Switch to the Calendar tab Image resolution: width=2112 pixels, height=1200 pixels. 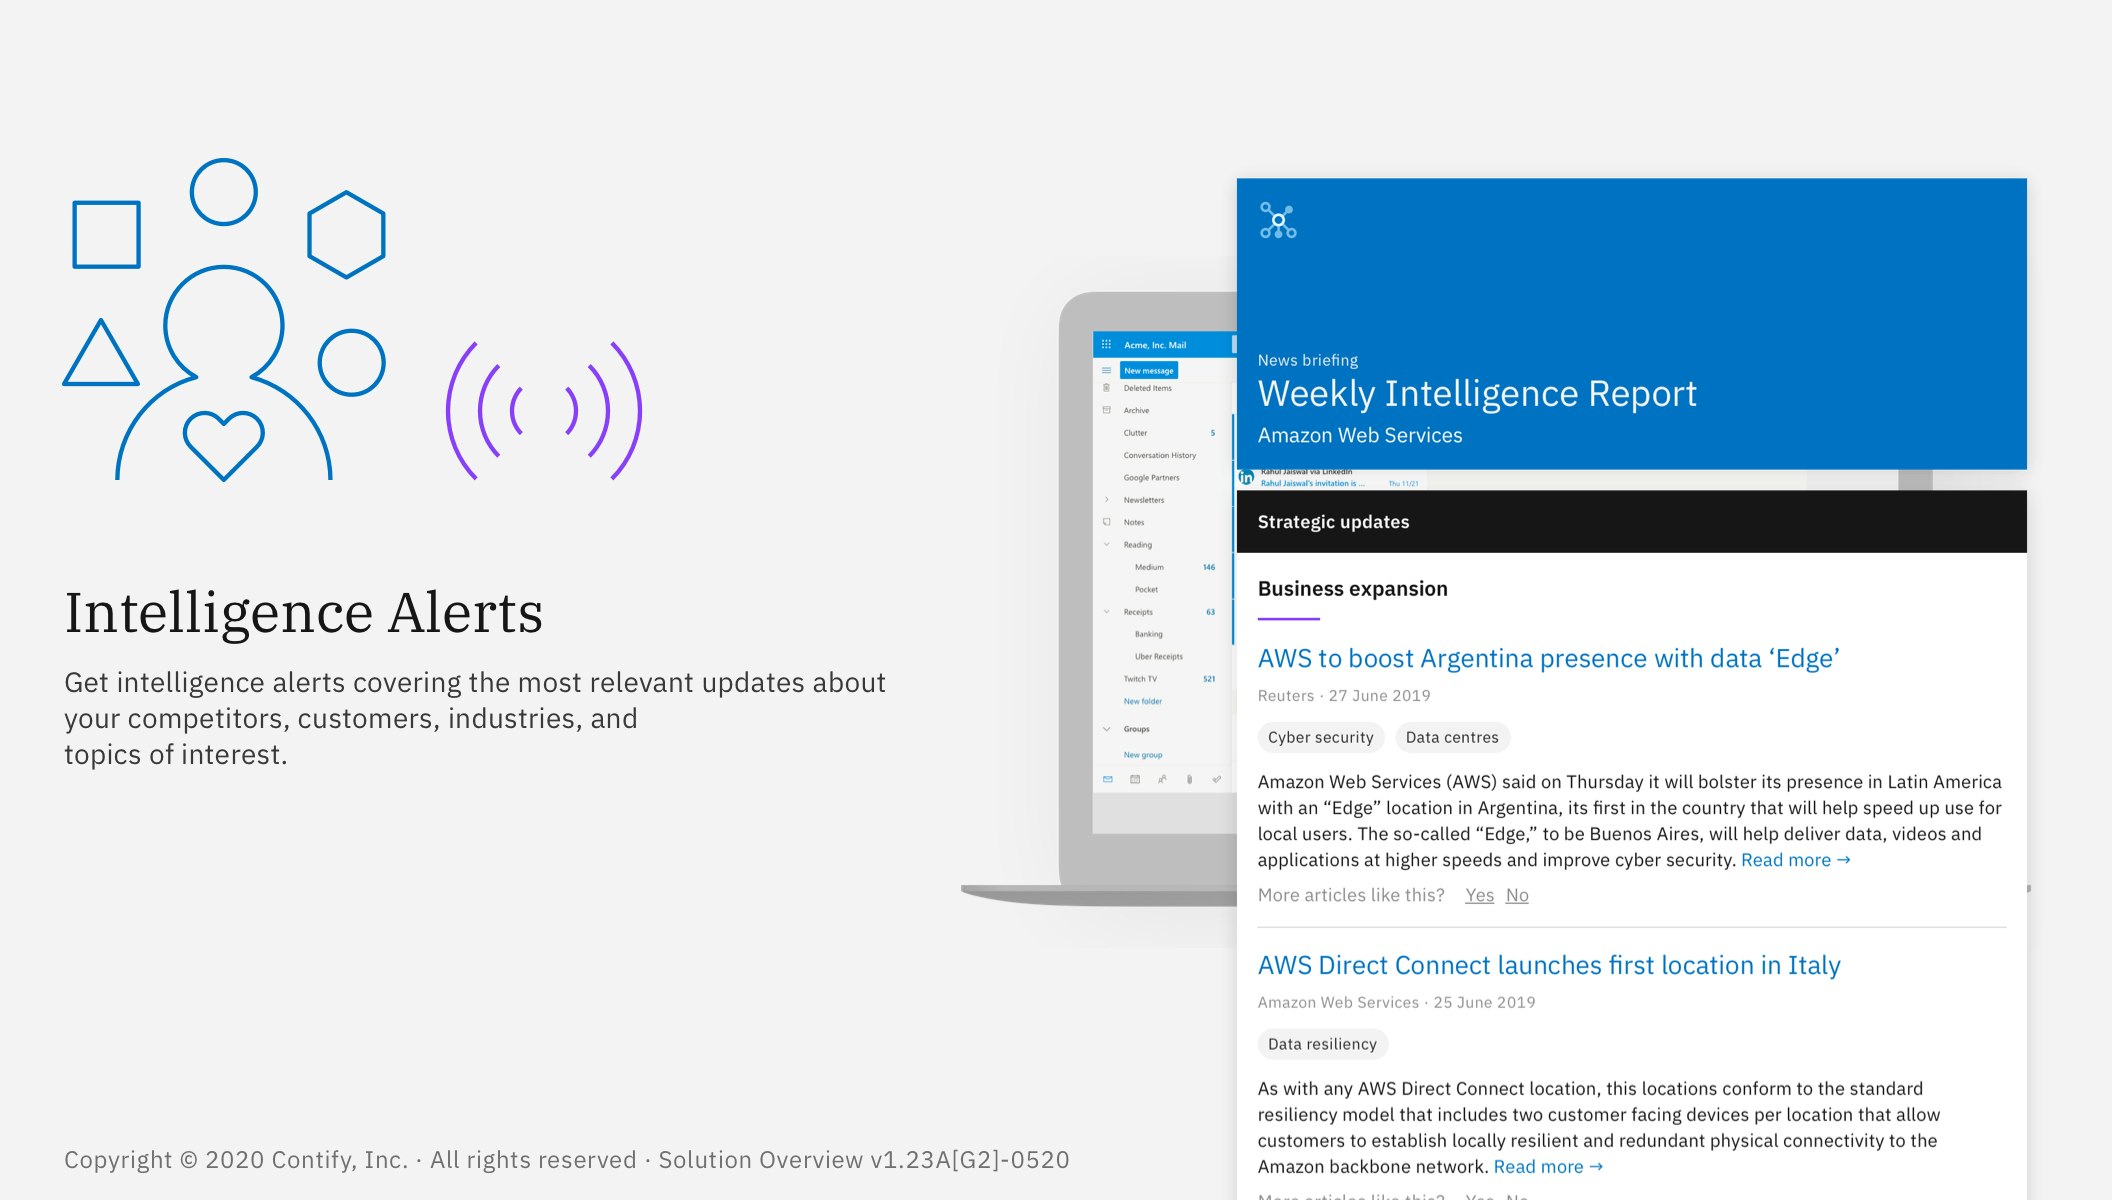(x=1133, y=779)
